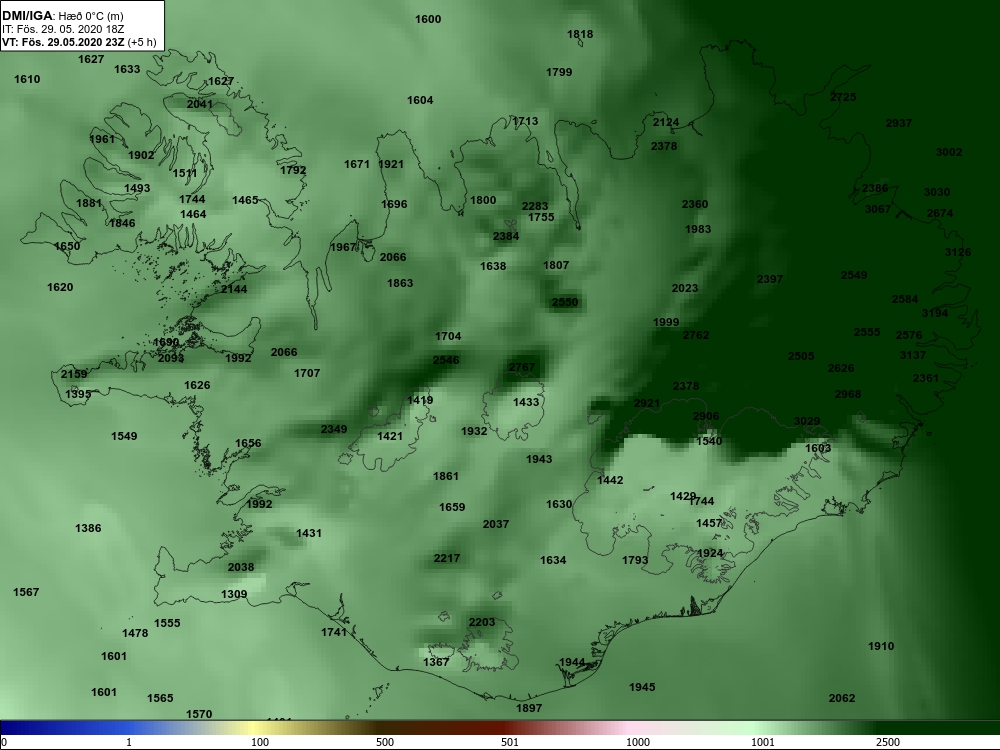Click the legend label '500'

pyautogui.click(x=385, y=742)
